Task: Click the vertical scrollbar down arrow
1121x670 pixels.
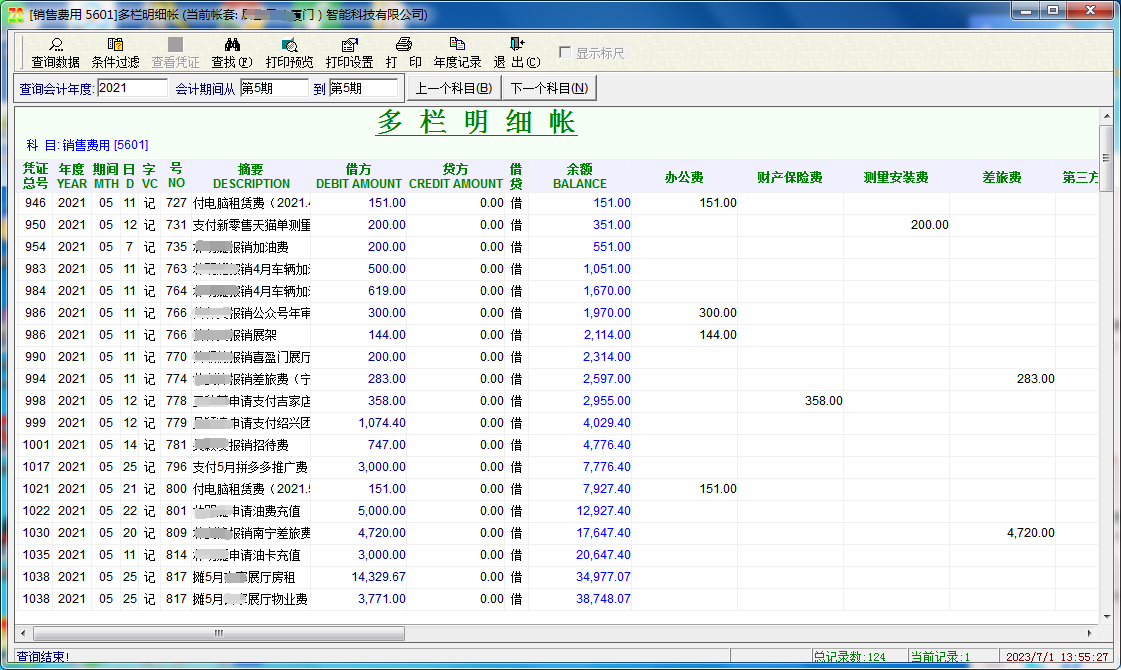Action: pos(1105,617)
